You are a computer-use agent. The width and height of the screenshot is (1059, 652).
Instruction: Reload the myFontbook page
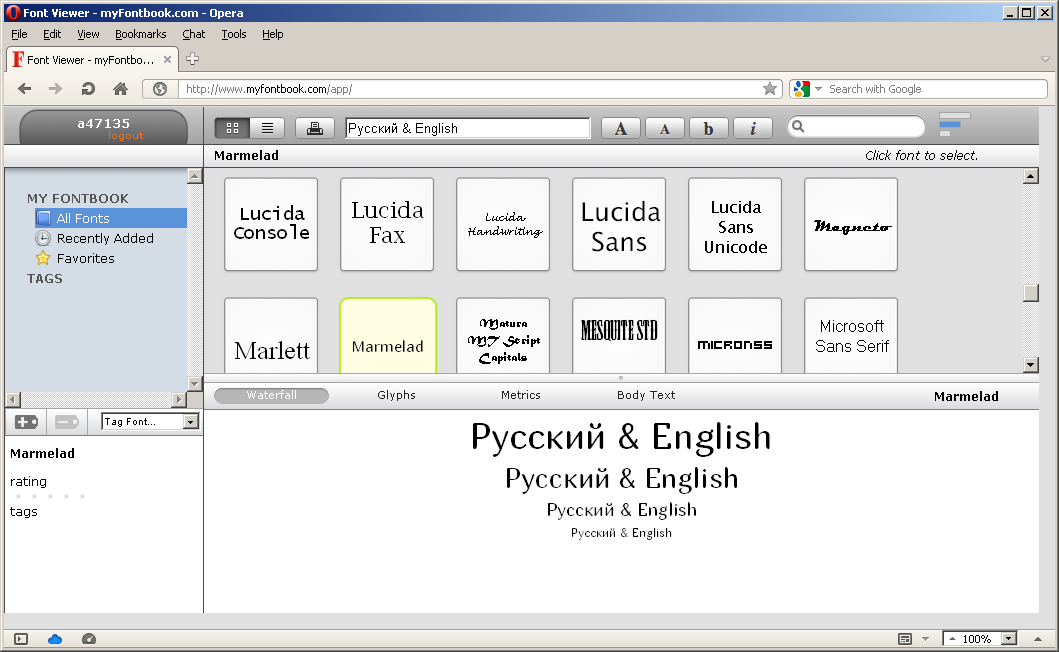tap(88, 89)
